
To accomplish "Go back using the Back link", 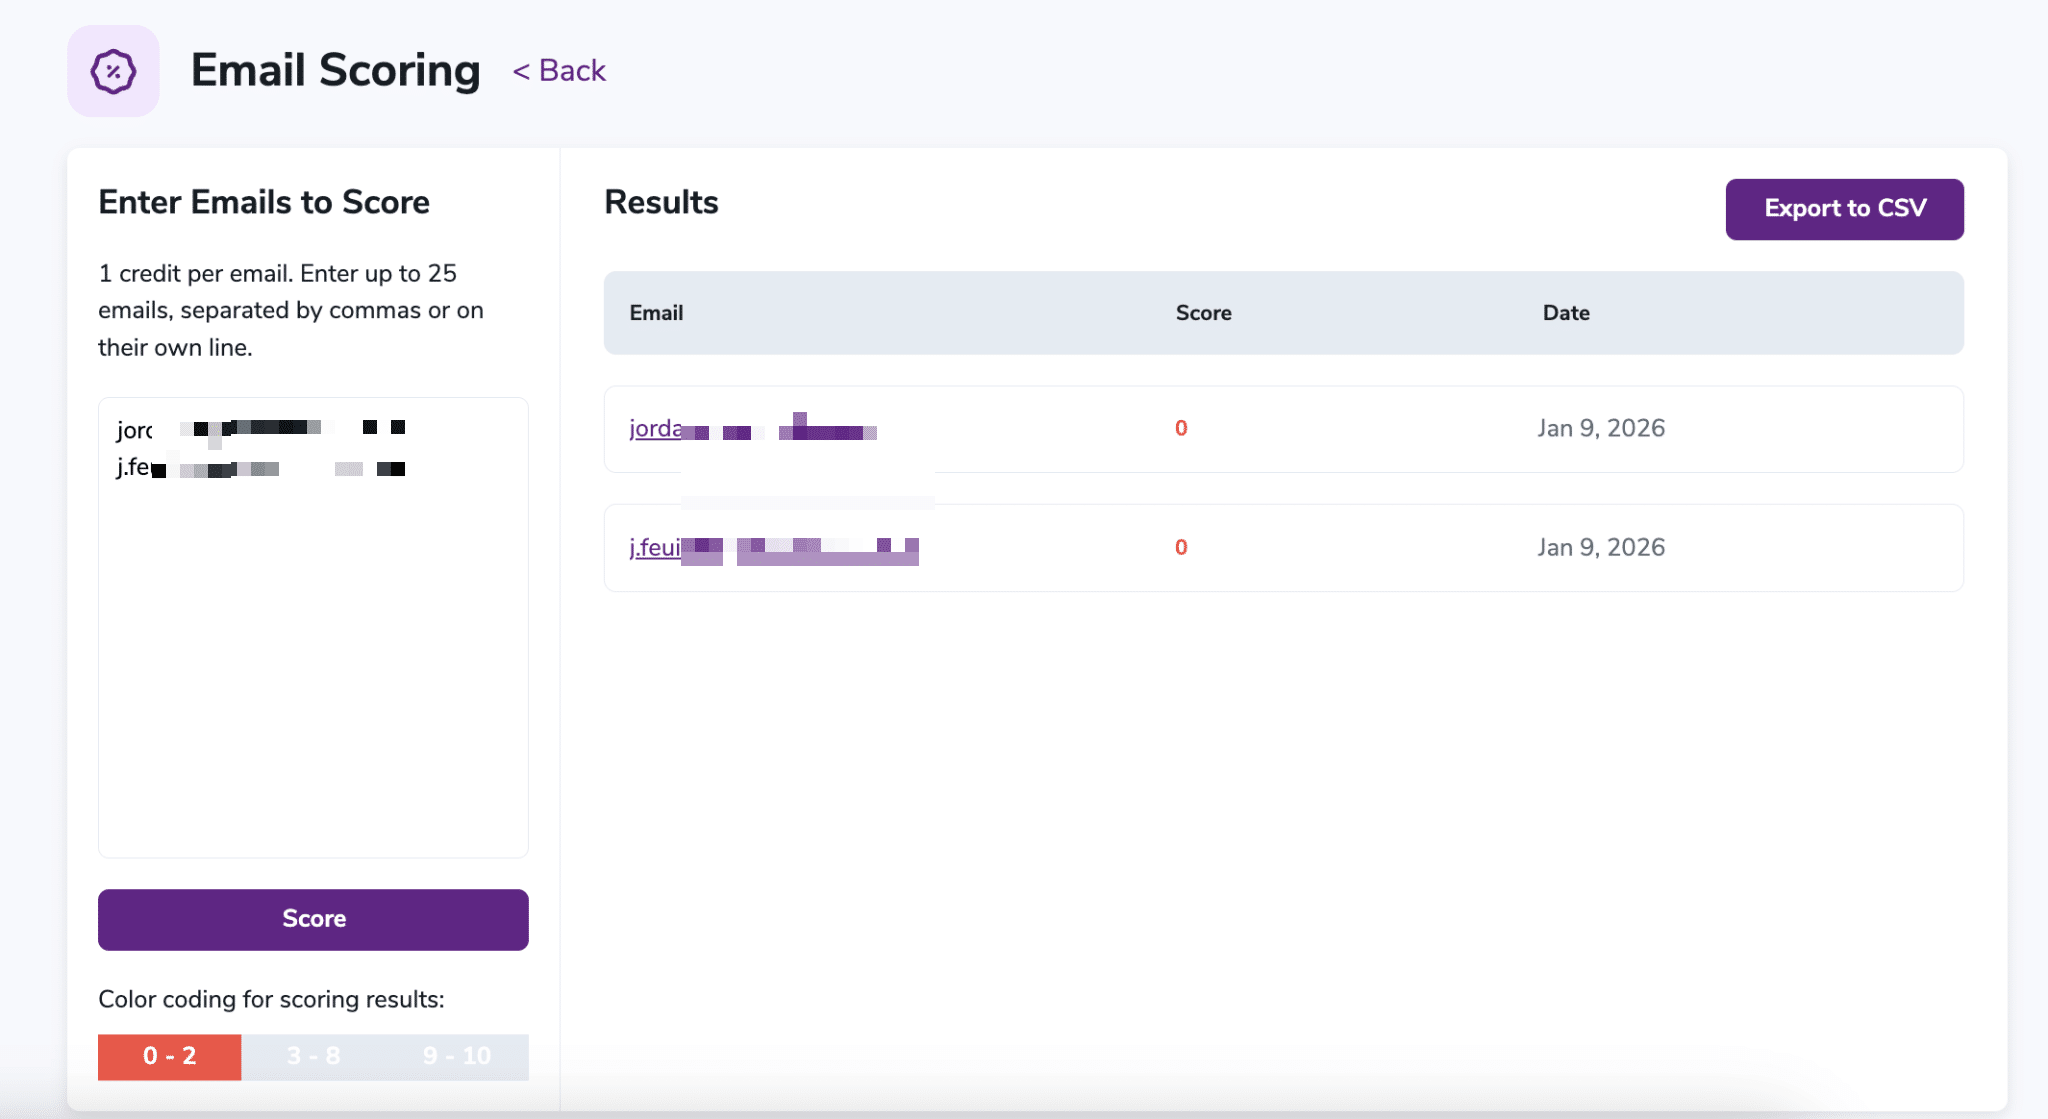I will coord(559,71).
